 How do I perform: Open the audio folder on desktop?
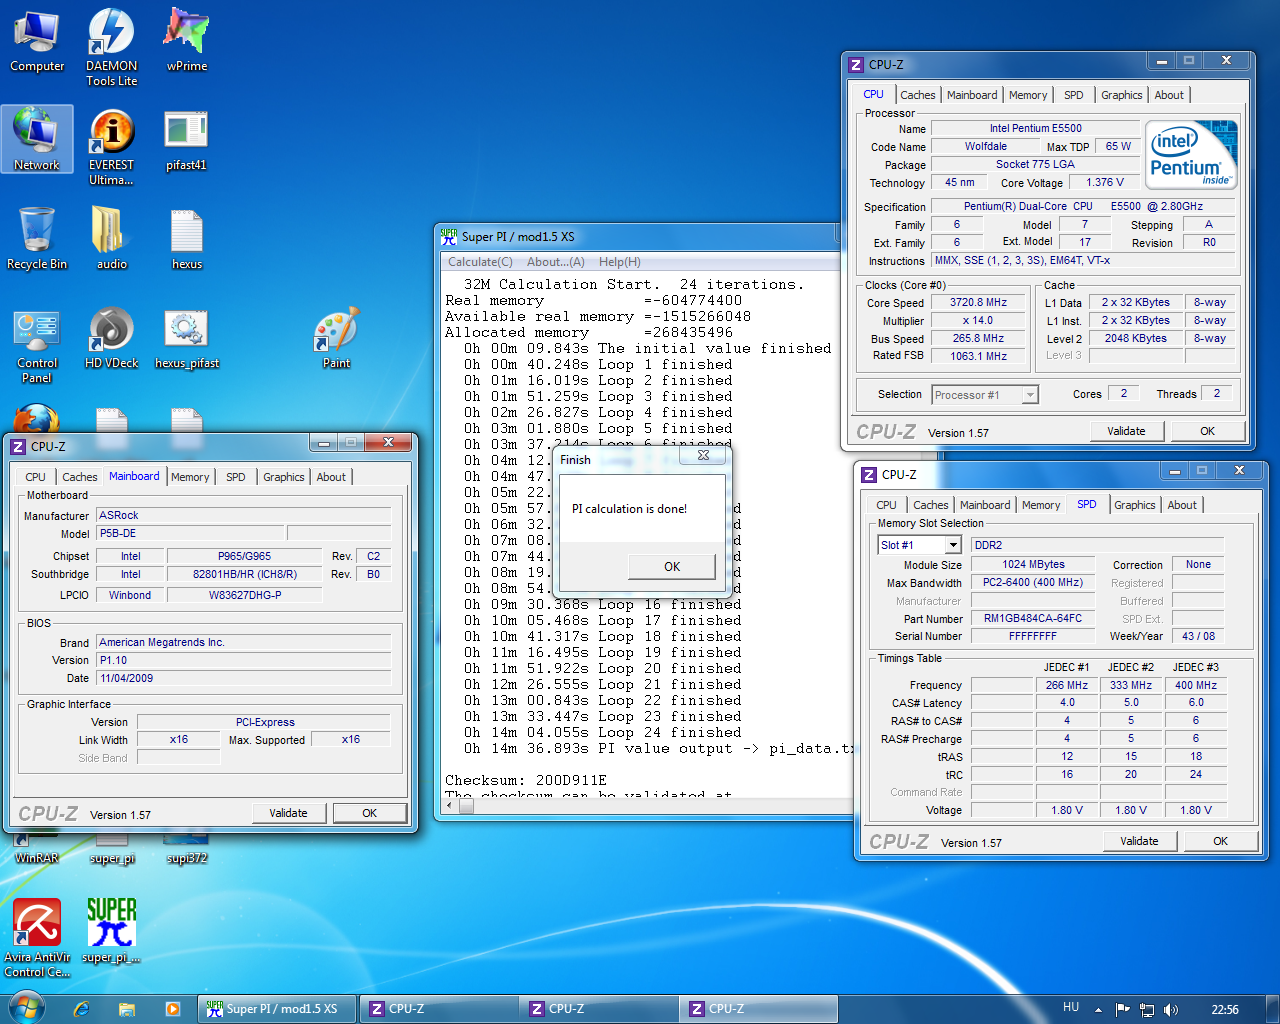[x=112, y=238]
